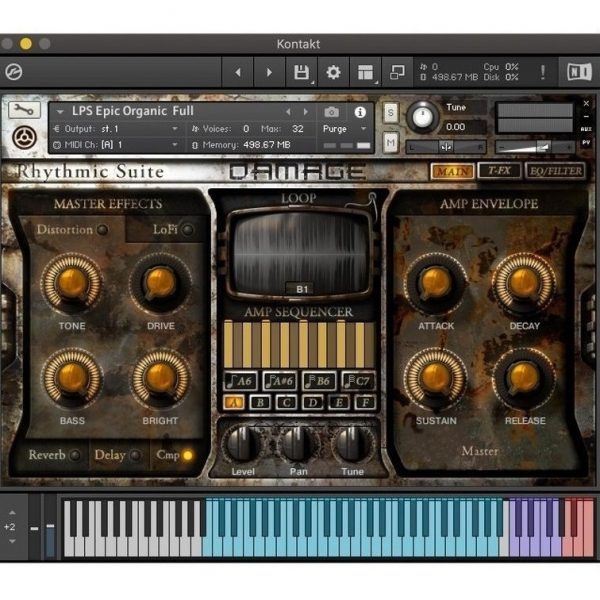Click the BASS knob
This screenshot has width=600, height=600.
(72, 378)
